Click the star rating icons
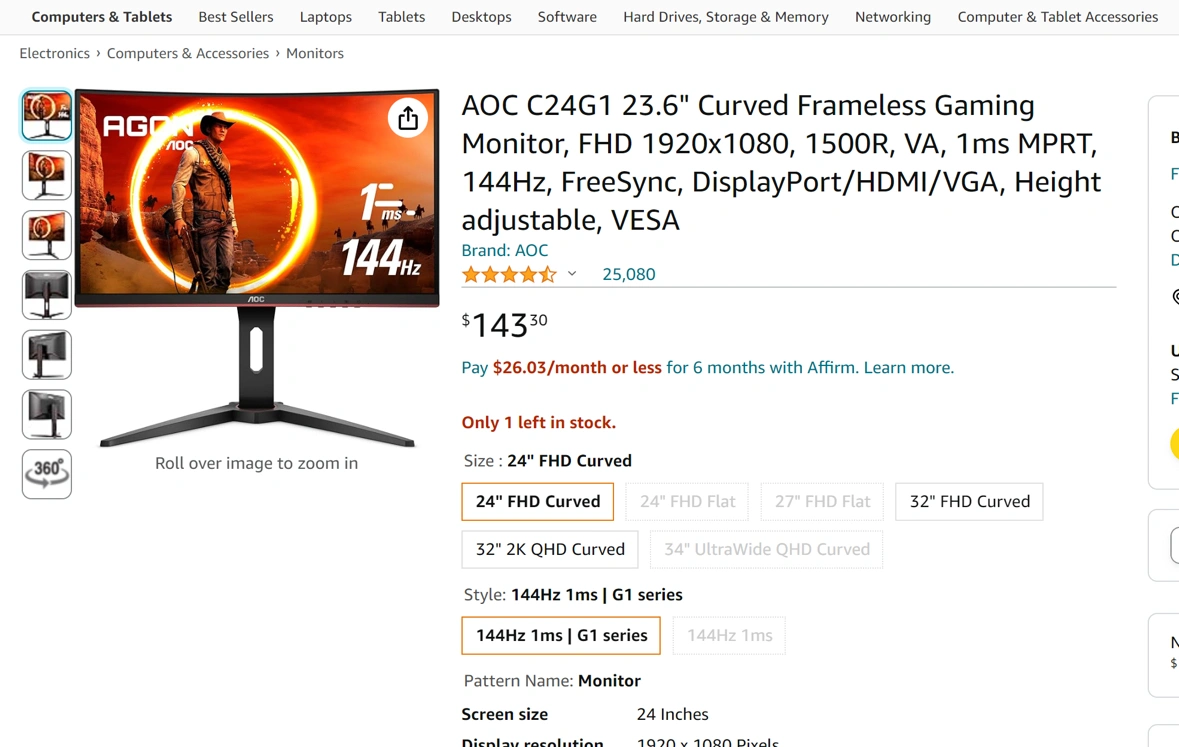 point(509,275)
